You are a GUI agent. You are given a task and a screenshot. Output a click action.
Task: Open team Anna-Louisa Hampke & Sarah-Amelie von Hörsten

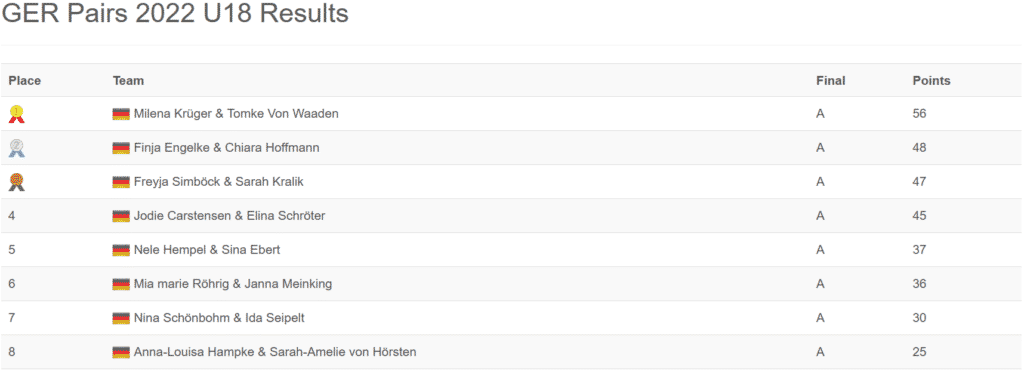tap(275, 352)
